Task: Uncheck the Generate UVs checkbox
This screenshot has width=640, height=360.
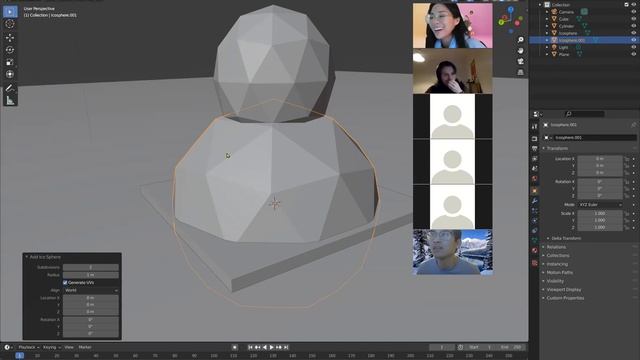Action: (65, 282)
